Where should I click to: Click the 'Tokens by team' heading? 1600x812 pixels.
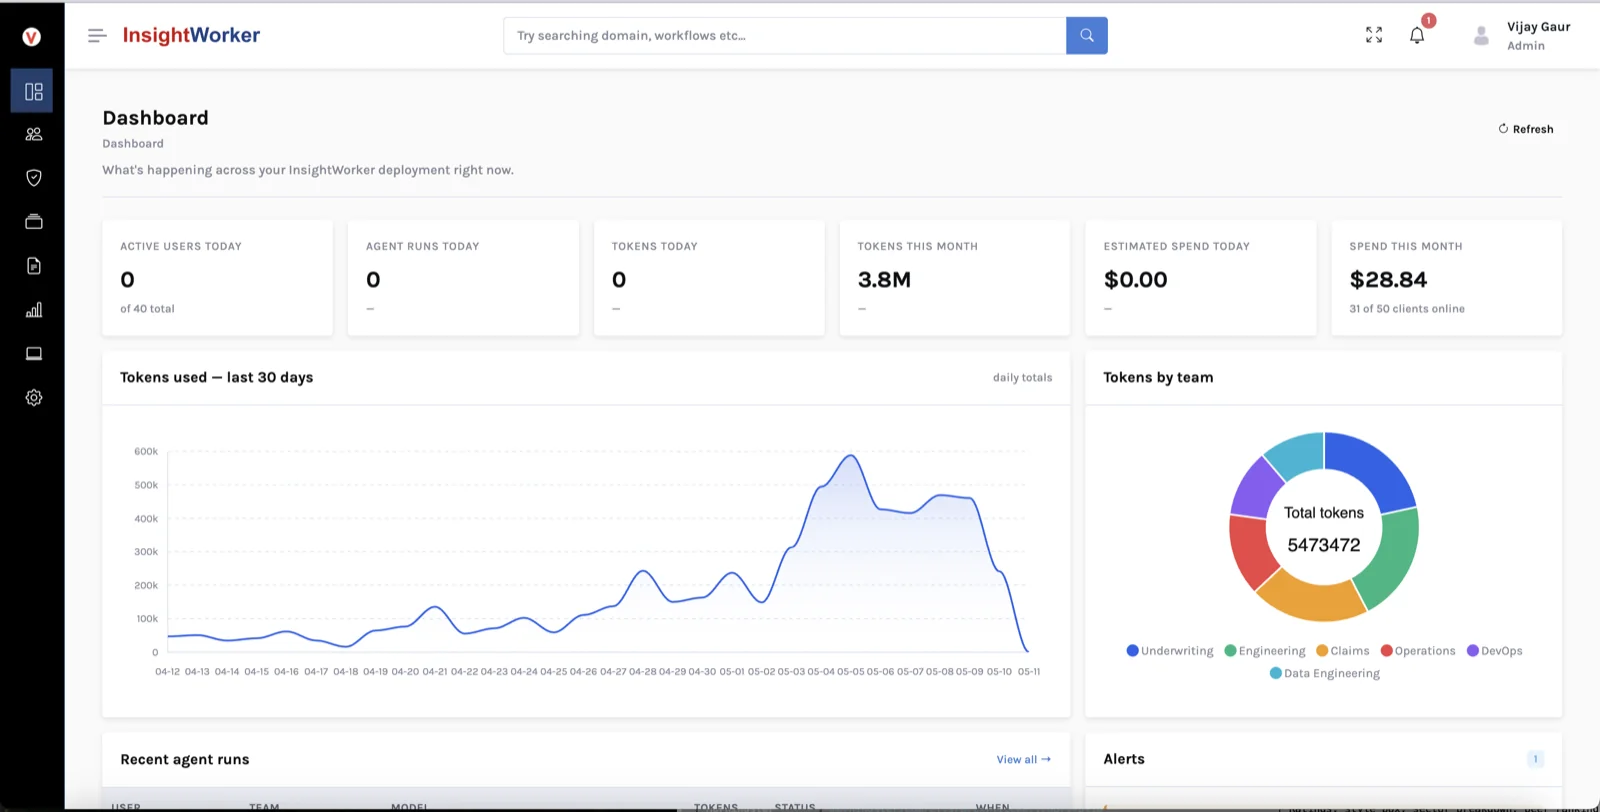pyautogui.click(x=1158, y=378)
